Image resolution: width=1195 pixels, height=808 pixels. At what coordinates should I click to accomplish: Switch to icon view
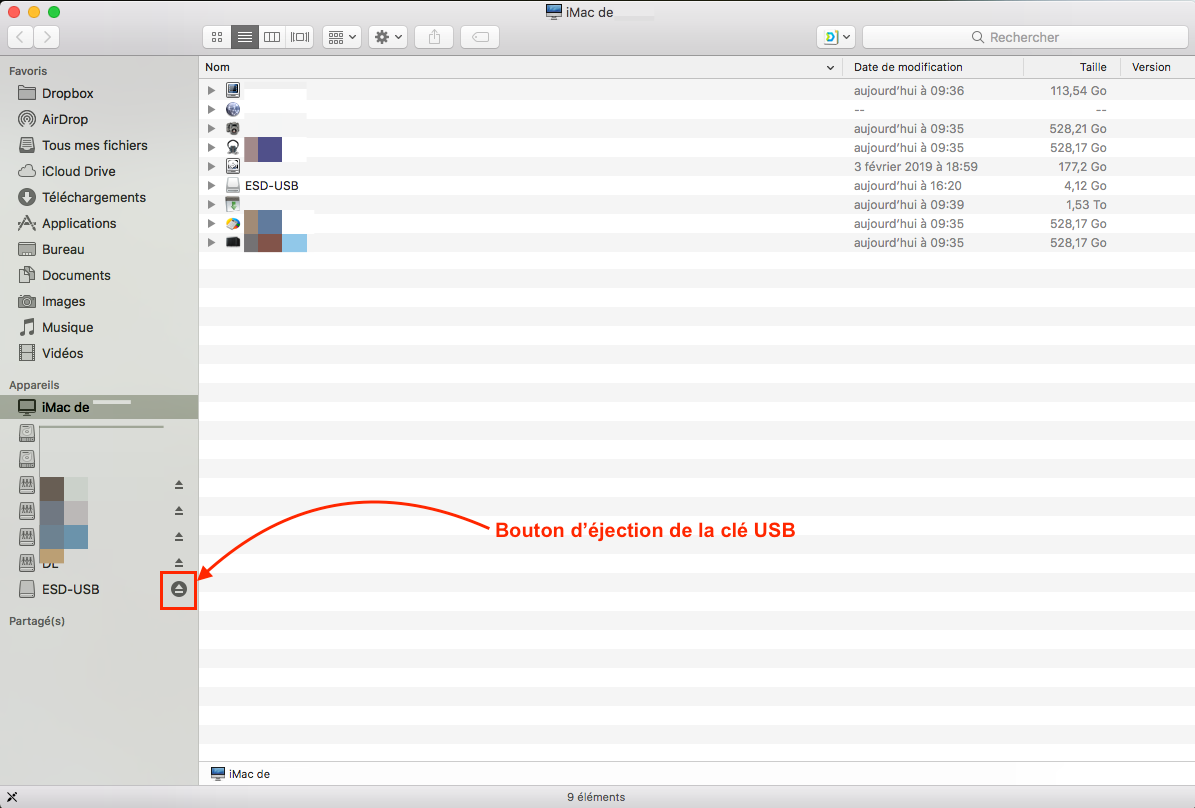[217, 37]
